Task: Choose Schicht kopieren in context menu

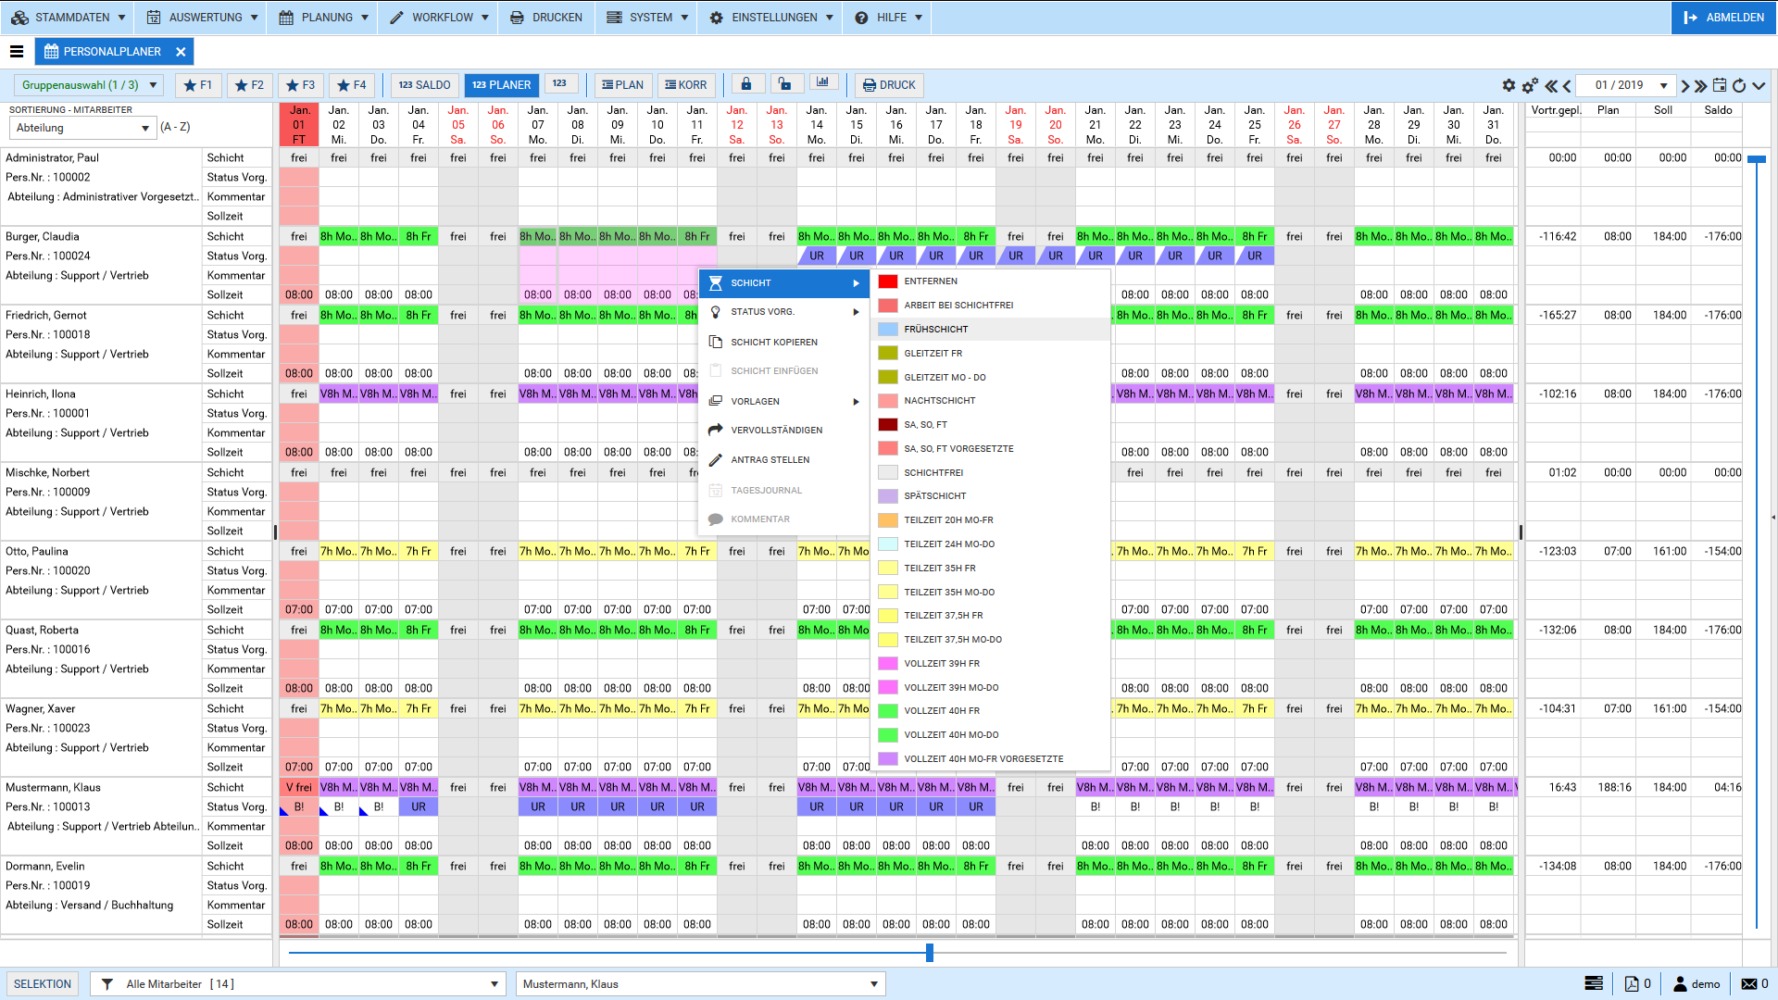Action: 773,342
